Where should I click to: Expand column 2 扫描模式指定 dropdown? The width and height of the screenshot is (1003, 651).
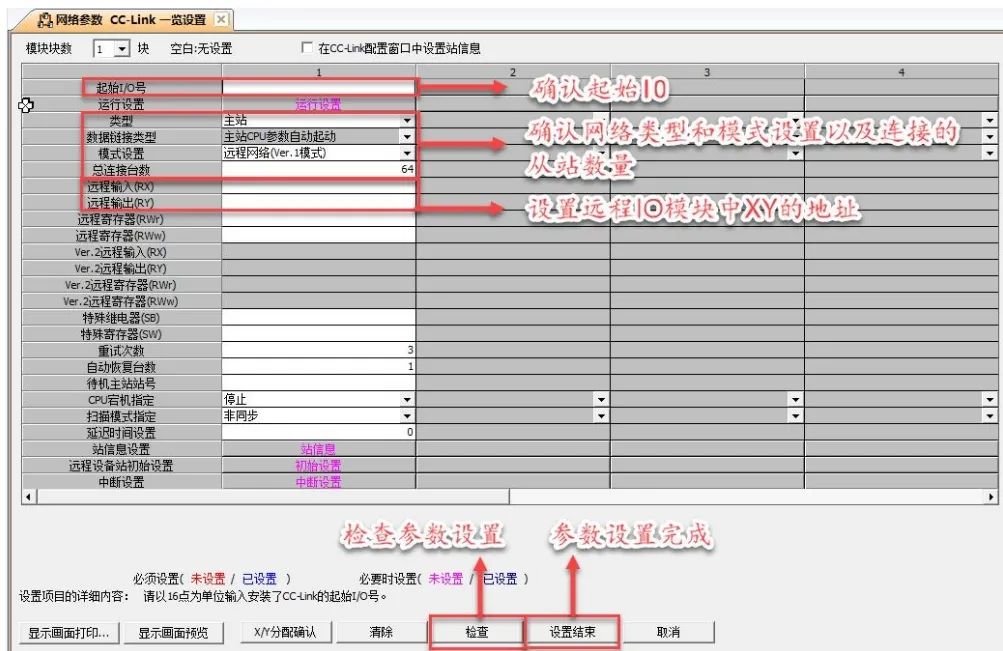(601, 416)
